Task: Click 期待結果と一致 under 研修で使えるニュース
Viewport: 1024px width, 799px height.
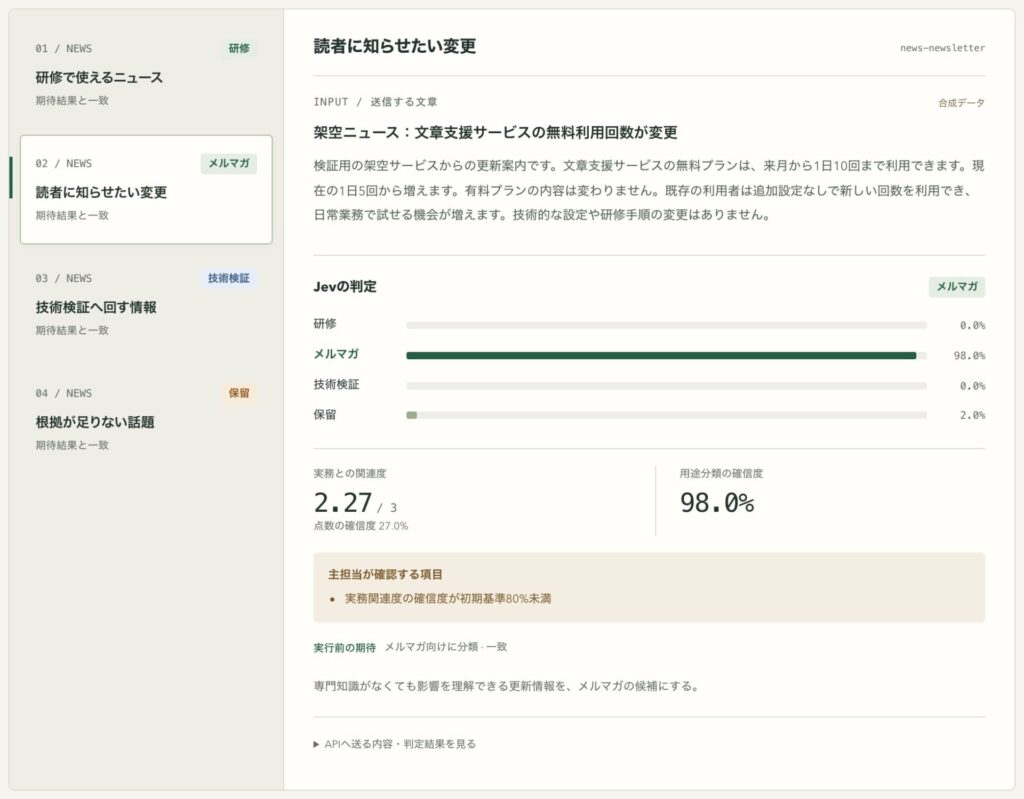Action: [72, 100]
